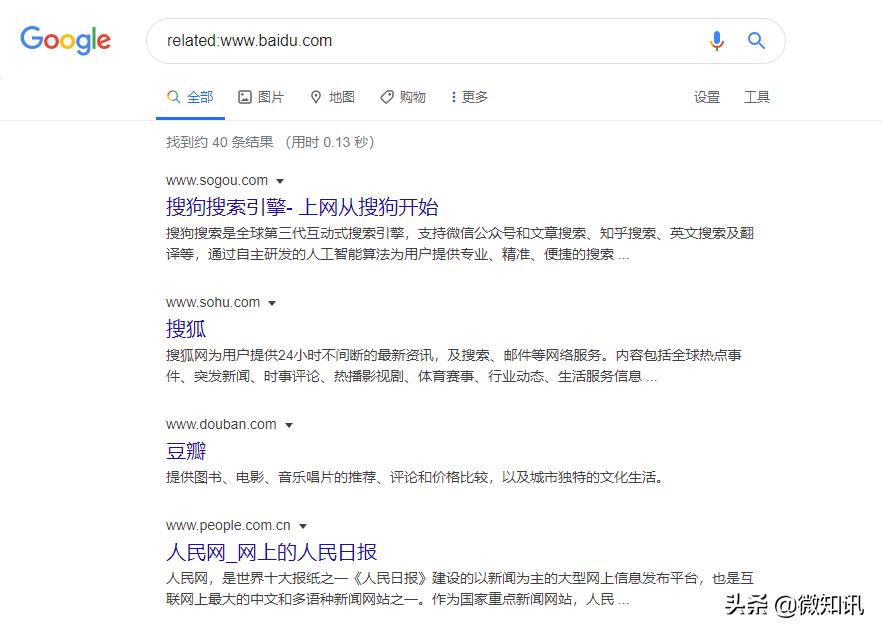
Task: Open the 豆瓣 result link
Action: 186,451
